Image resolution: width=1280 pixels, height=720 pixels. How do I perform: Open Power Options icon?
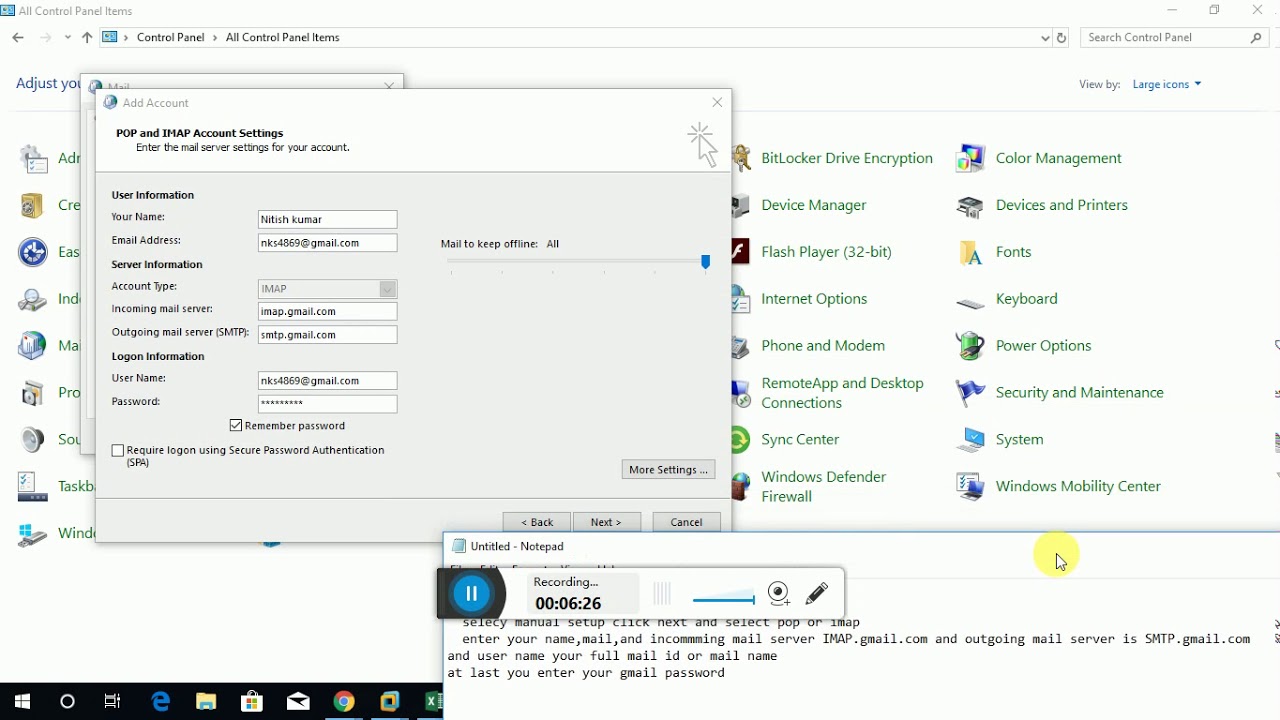tap(970, 346)
